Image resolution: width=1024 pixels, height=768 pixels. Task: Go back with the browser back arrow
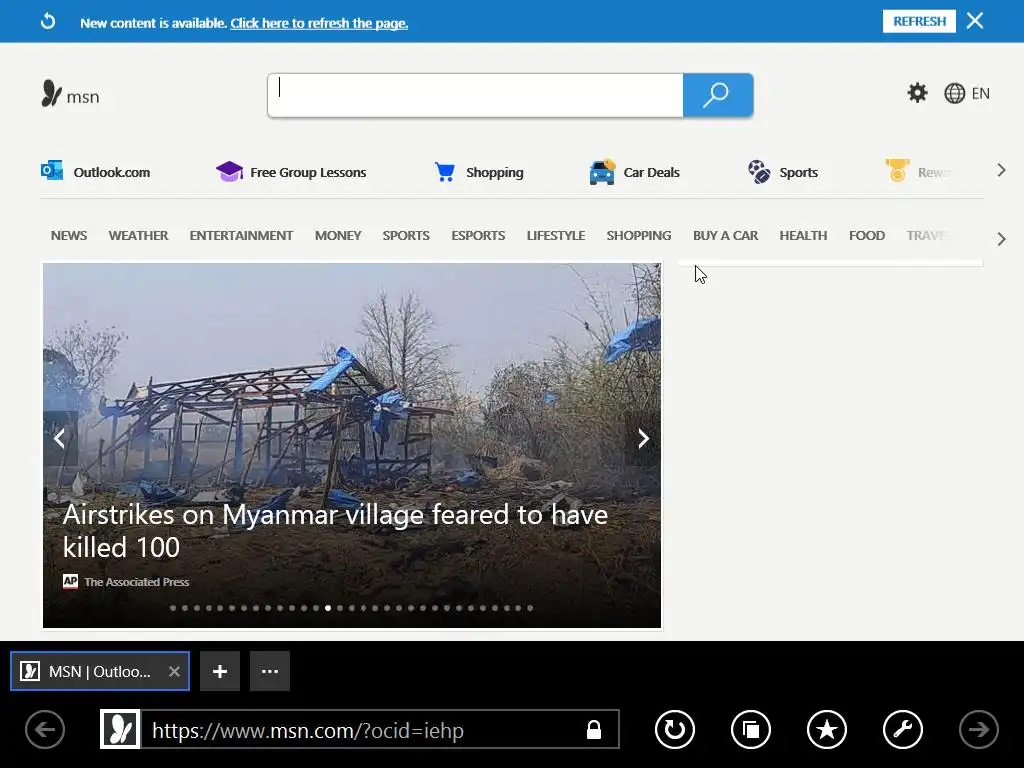coord(45,729)
